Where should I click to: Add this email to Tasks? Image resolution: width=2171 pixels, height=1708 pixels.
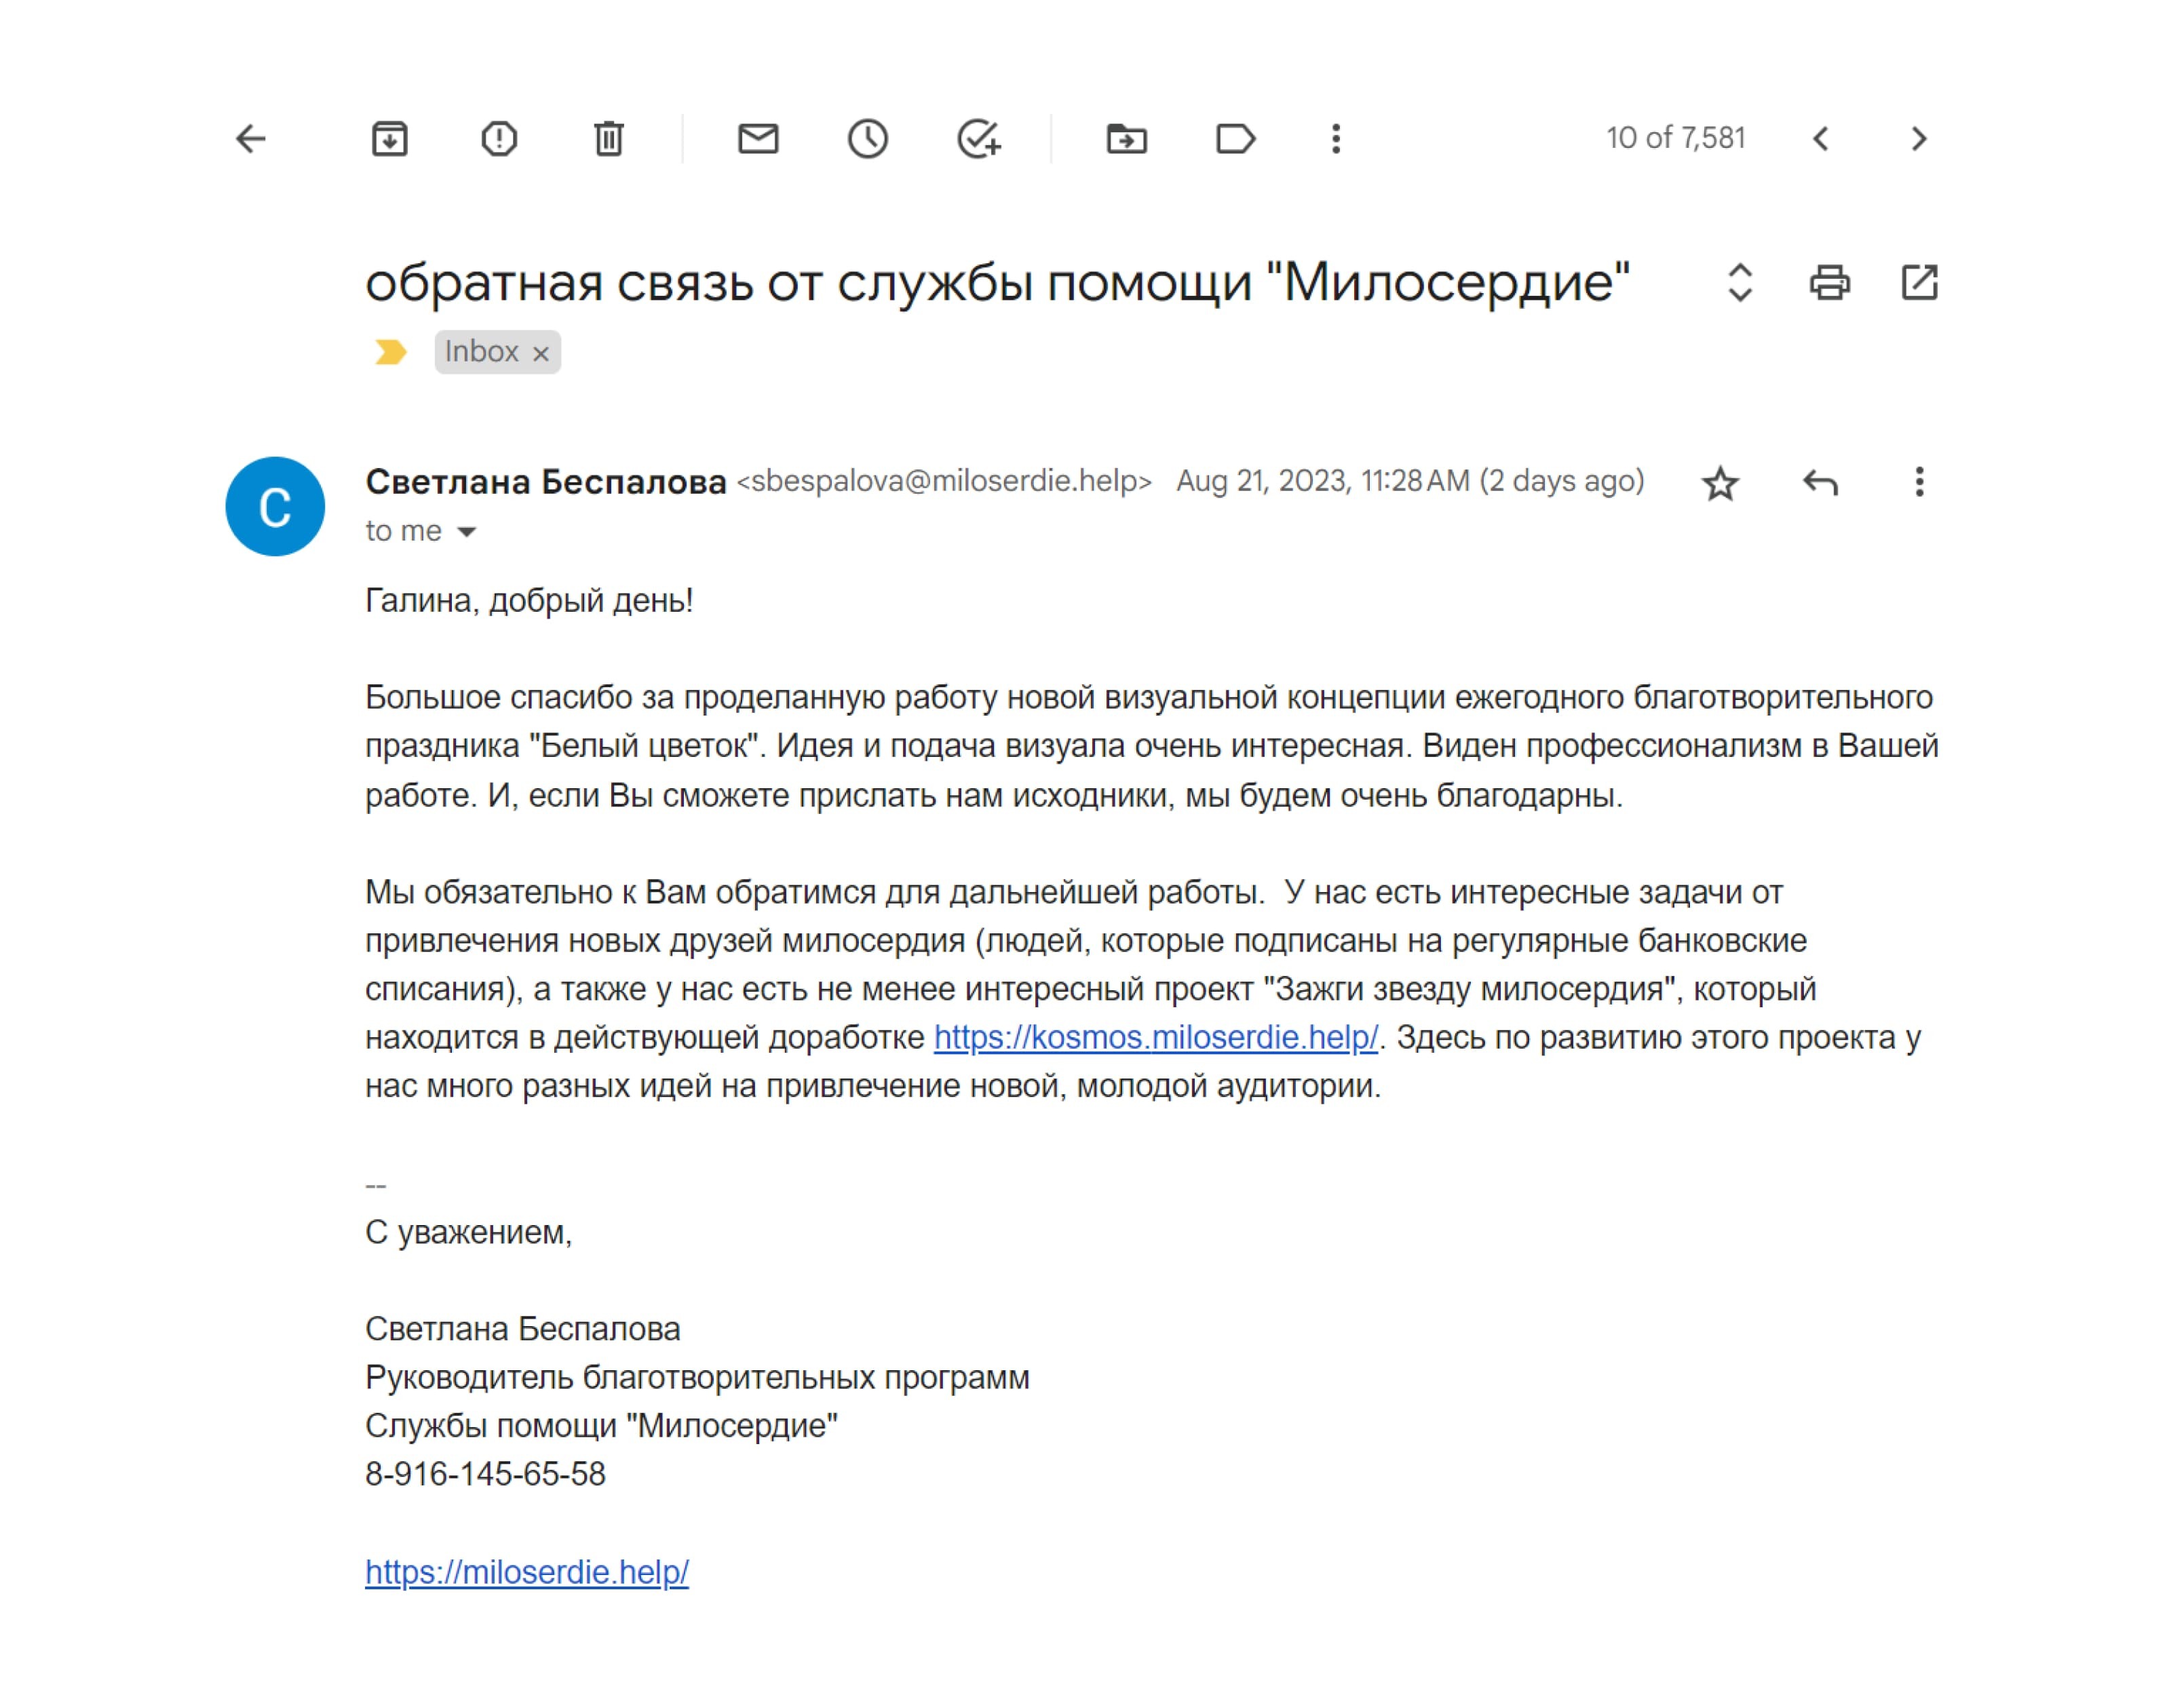978,139
